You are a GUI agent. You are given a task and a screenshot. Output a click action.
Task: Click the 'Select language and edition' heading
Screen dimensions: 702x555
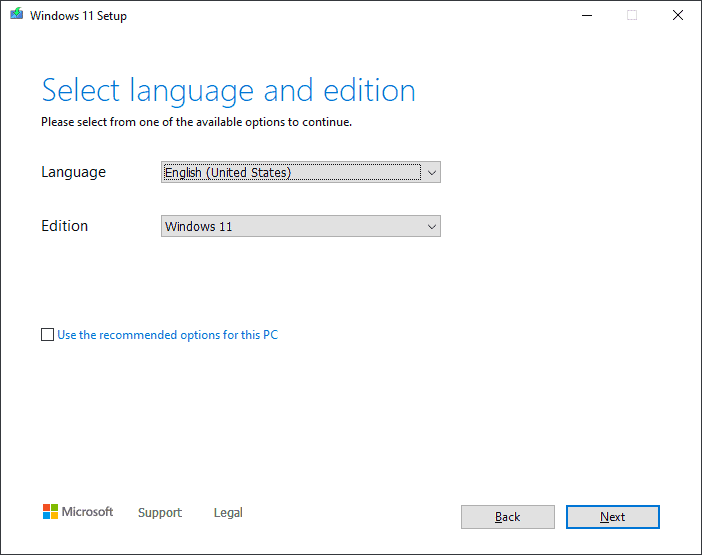228,91
